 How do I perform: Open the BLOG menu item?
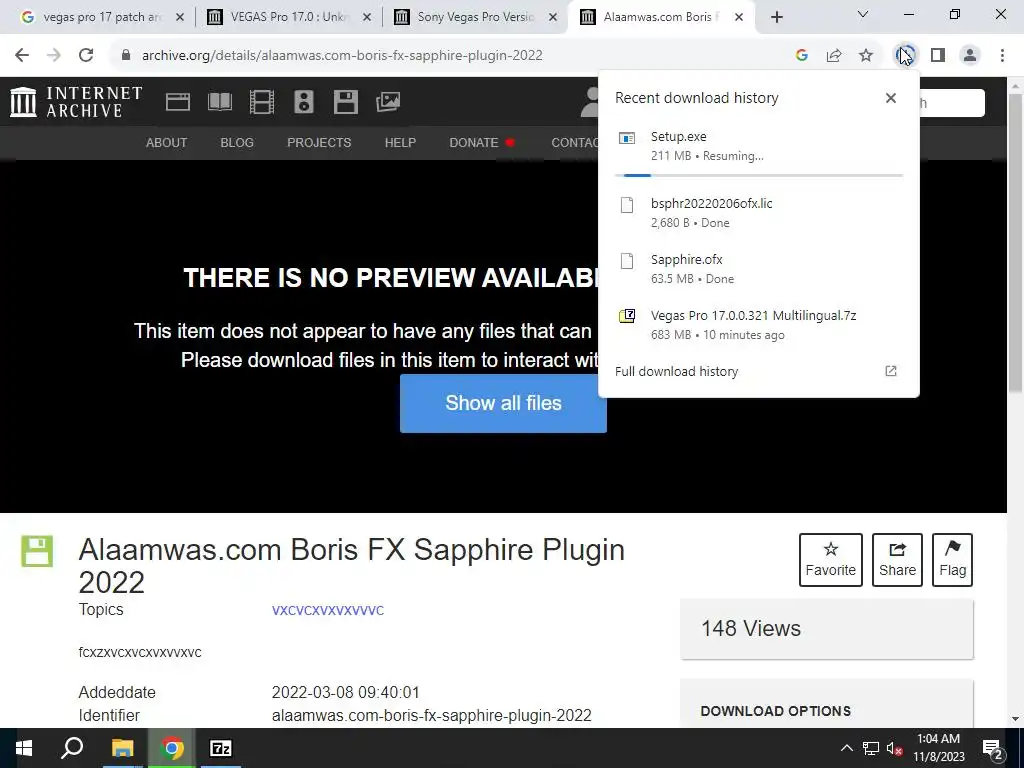pos(237,142)
